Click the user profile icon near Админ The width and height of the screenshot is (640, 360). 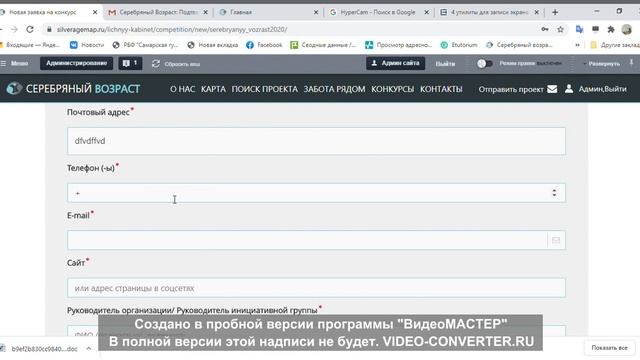[x=569, y=89]
